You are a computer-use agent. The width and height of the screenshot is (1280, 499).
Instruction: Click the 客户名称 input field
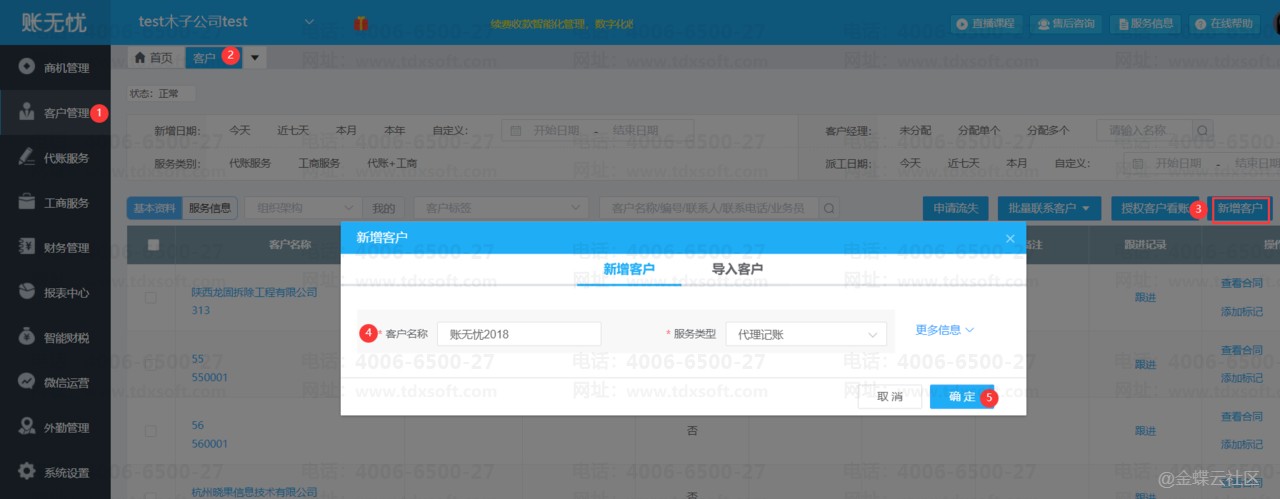coord(518,334)
